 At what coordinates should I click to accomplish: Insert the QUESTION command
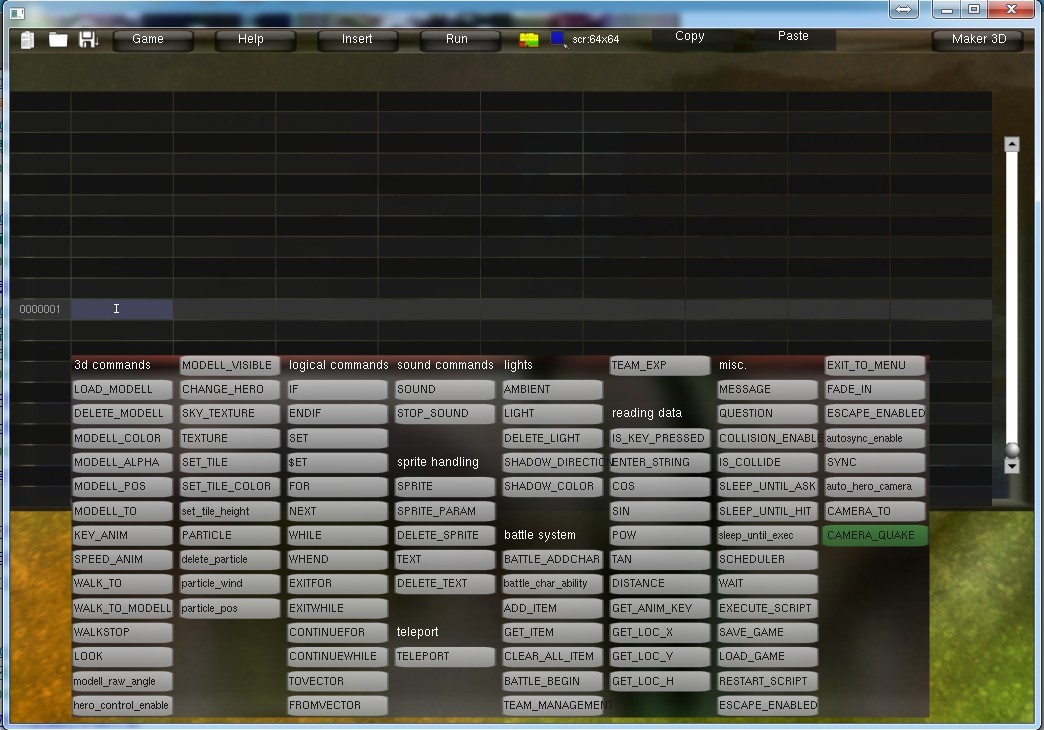pos(768,414)
